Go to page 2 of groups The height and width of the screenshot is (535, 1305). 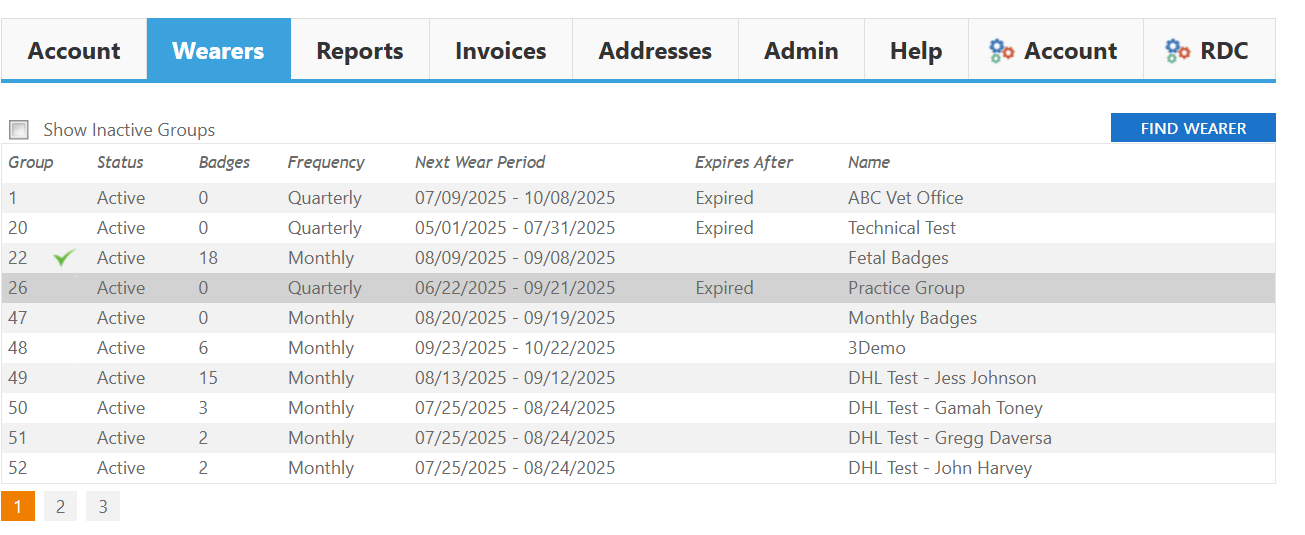[60, 507]
